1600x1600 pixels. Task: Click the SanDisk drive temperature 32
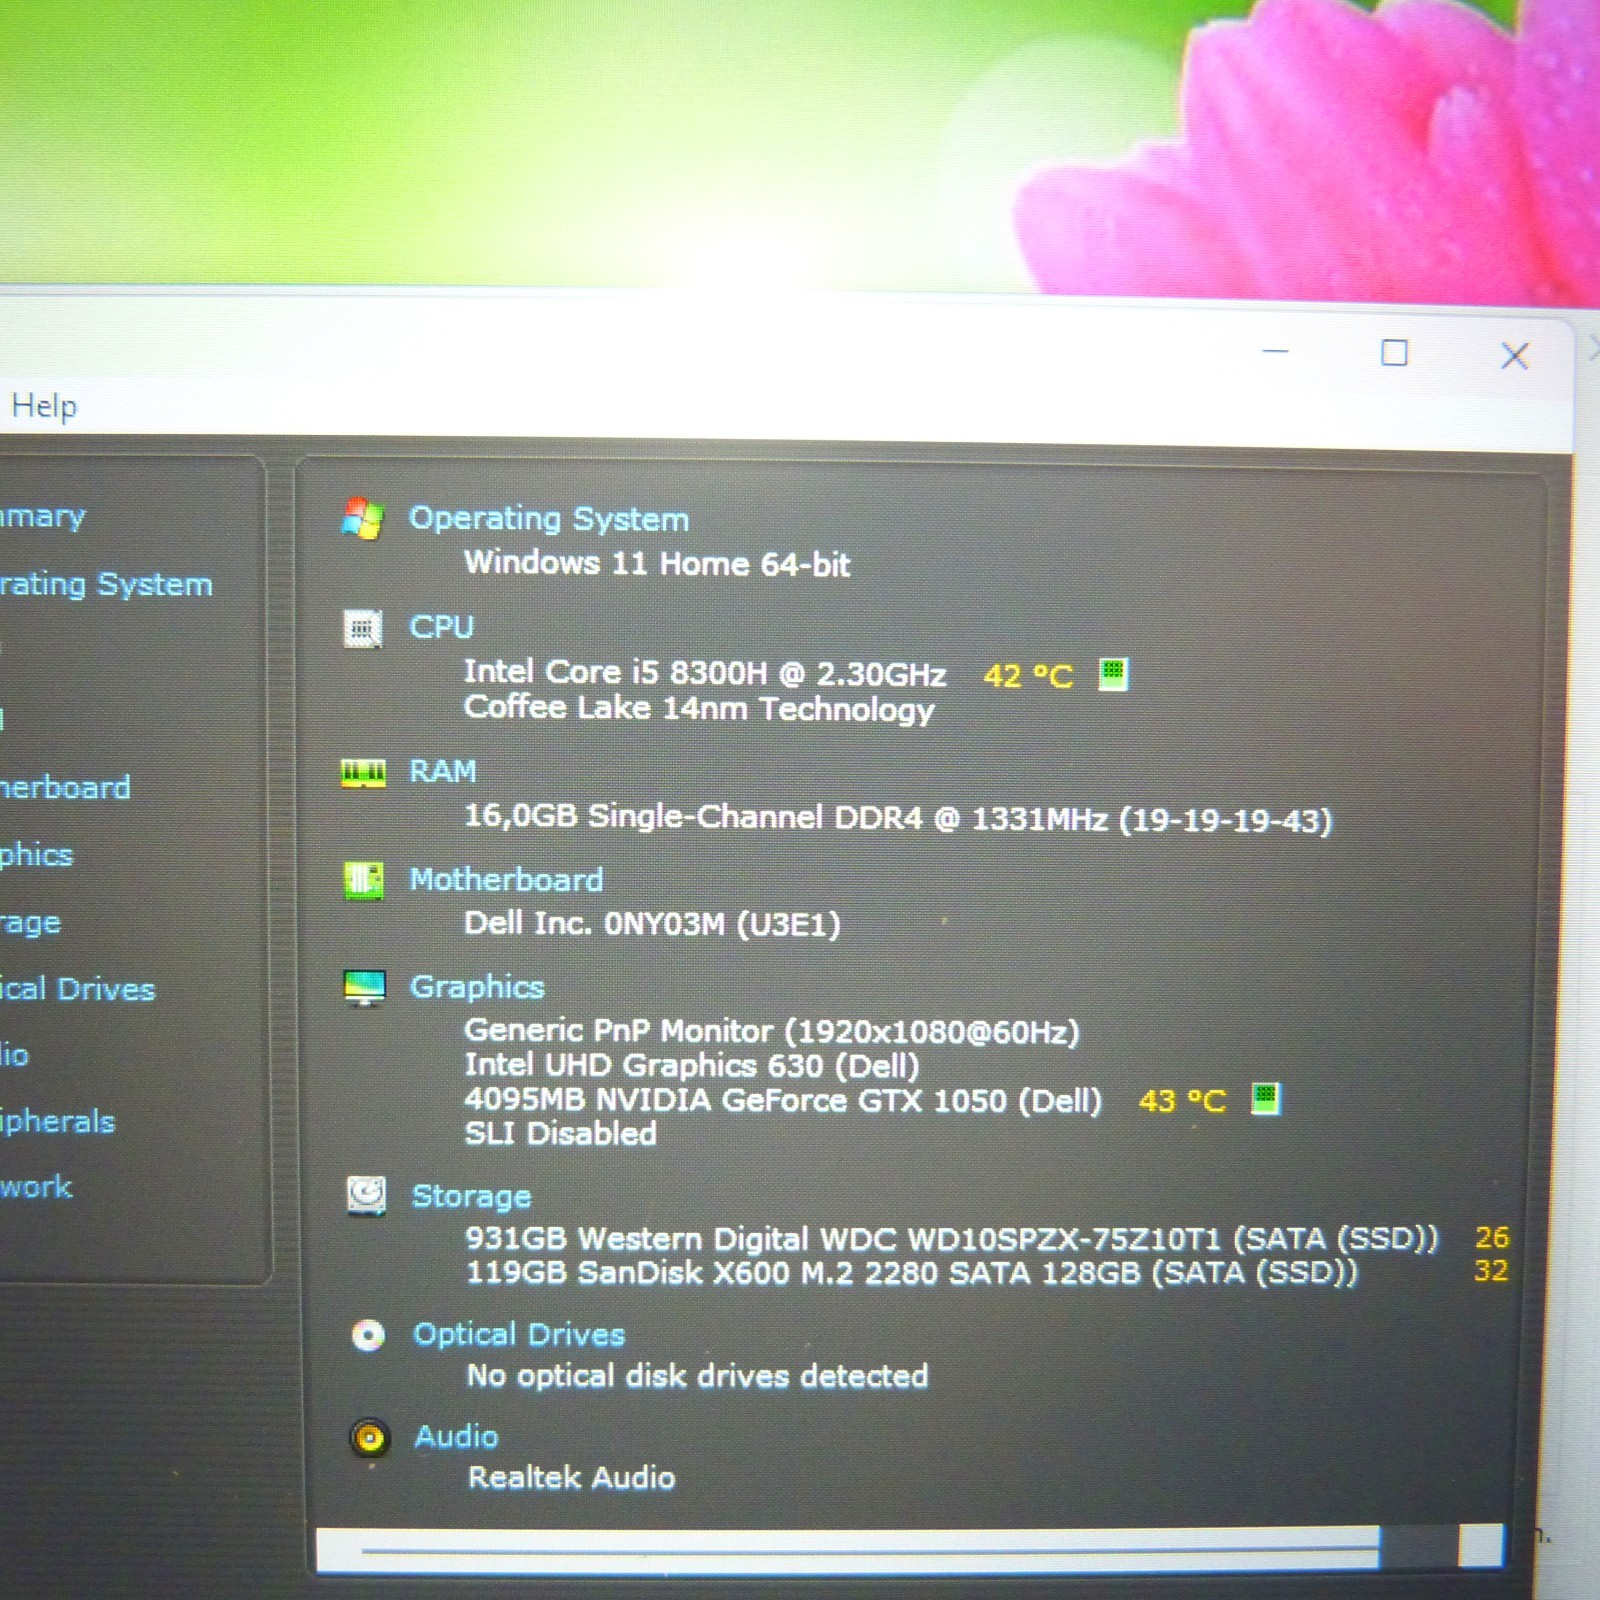[1491, 1271]
